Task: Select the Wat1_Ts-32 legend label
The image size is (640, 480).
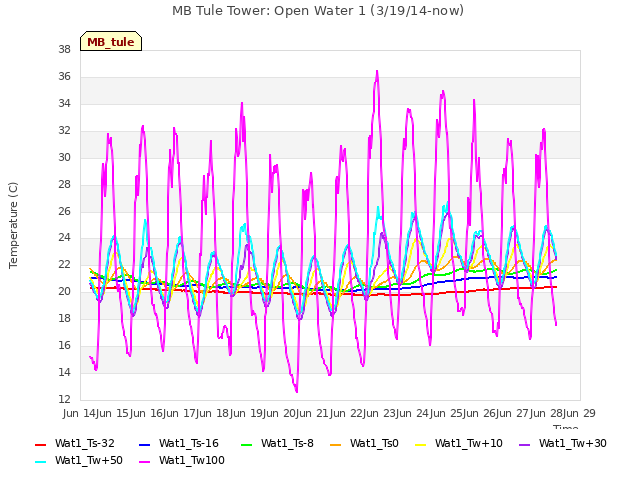Action: [85, 443]
